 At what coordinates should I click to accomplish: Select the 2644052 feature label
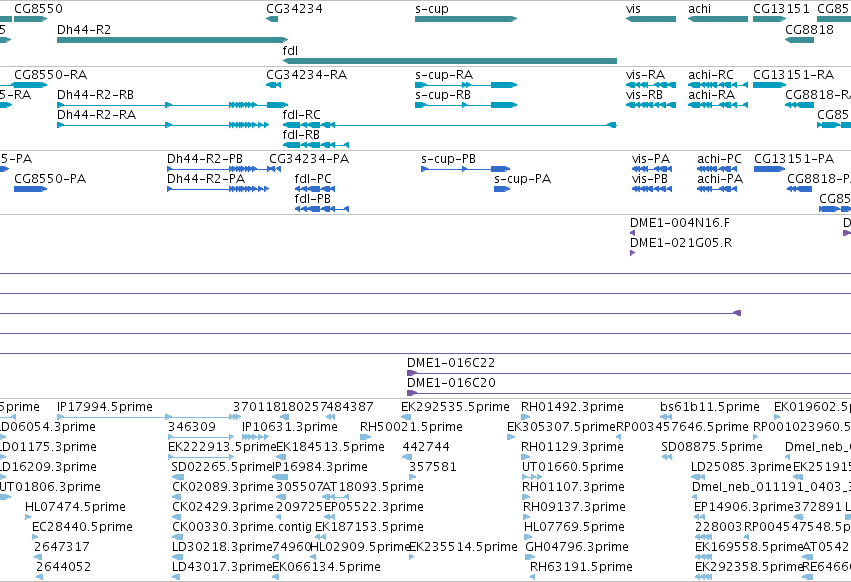[63, 567]
